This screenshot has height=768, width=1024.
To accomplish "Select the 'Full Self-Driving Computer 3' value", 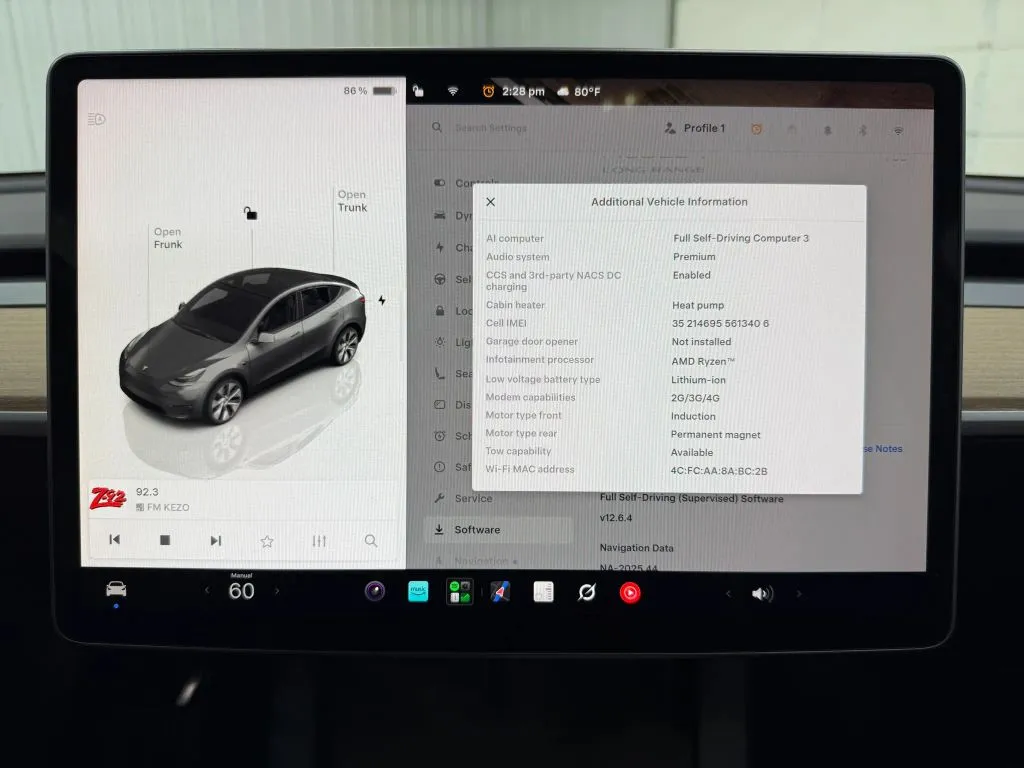I will (741, 238).
